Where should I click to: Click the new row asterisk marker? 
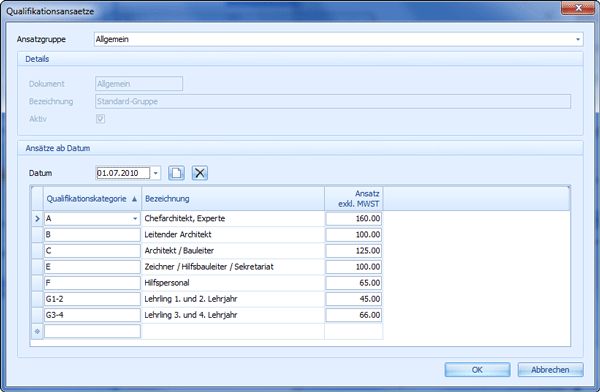click(x=37, y=331)
